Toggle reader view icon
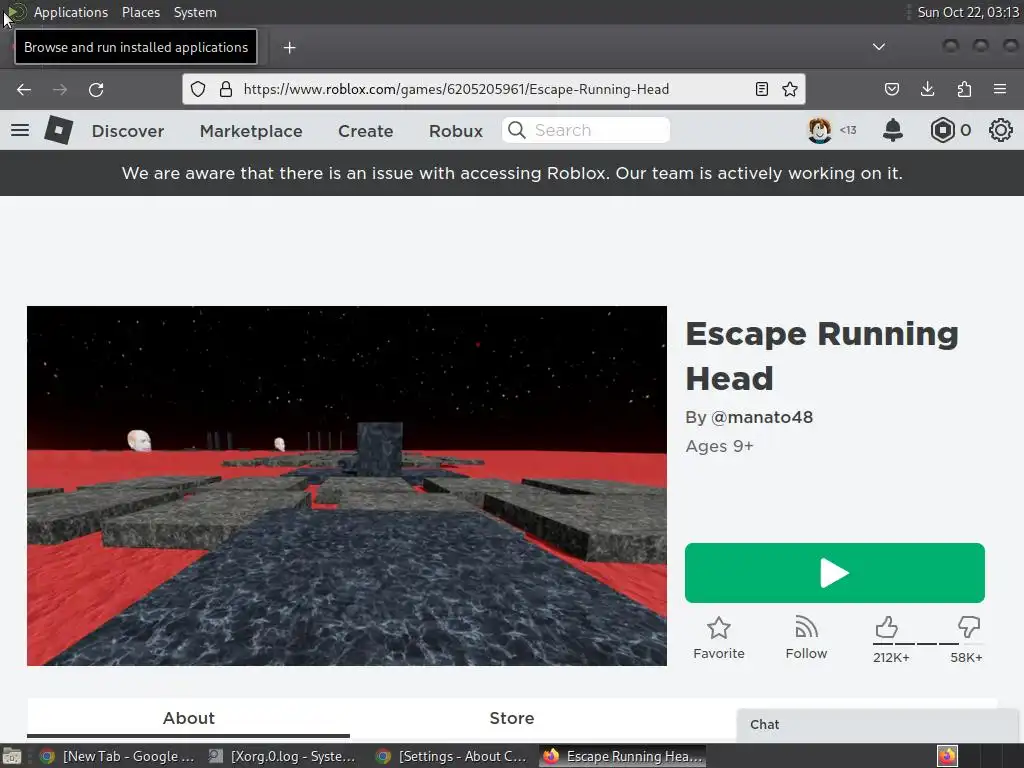Image resolution: width=1024 pixels, height=768 pixels. (x=761, y=89)
